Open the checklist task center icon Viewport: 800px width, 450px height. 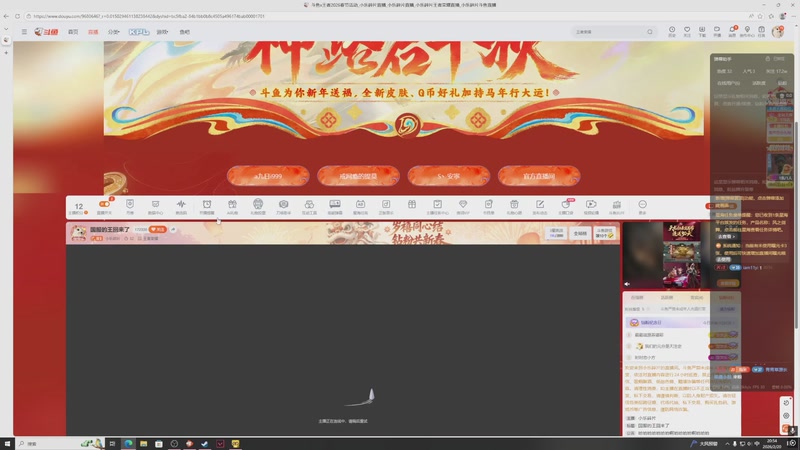(x=437, y=206)
